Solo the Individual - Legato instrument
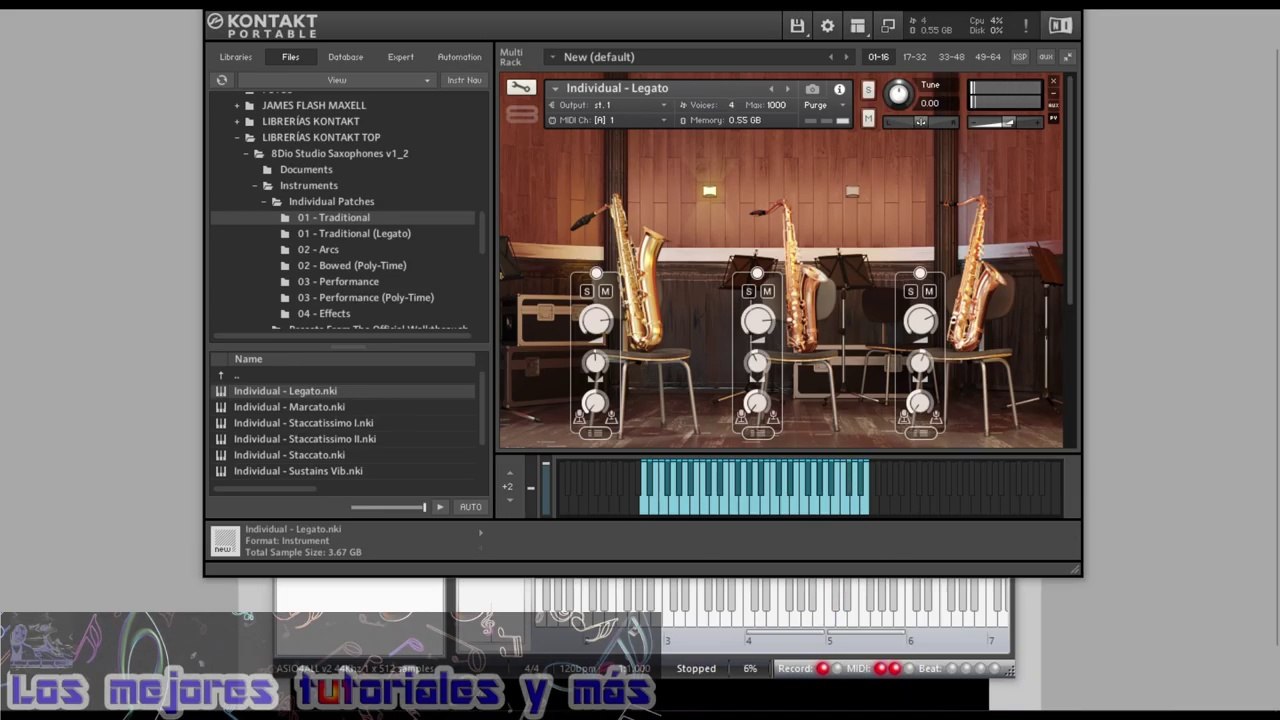1280x720 pixels. (x=868, y=90)
